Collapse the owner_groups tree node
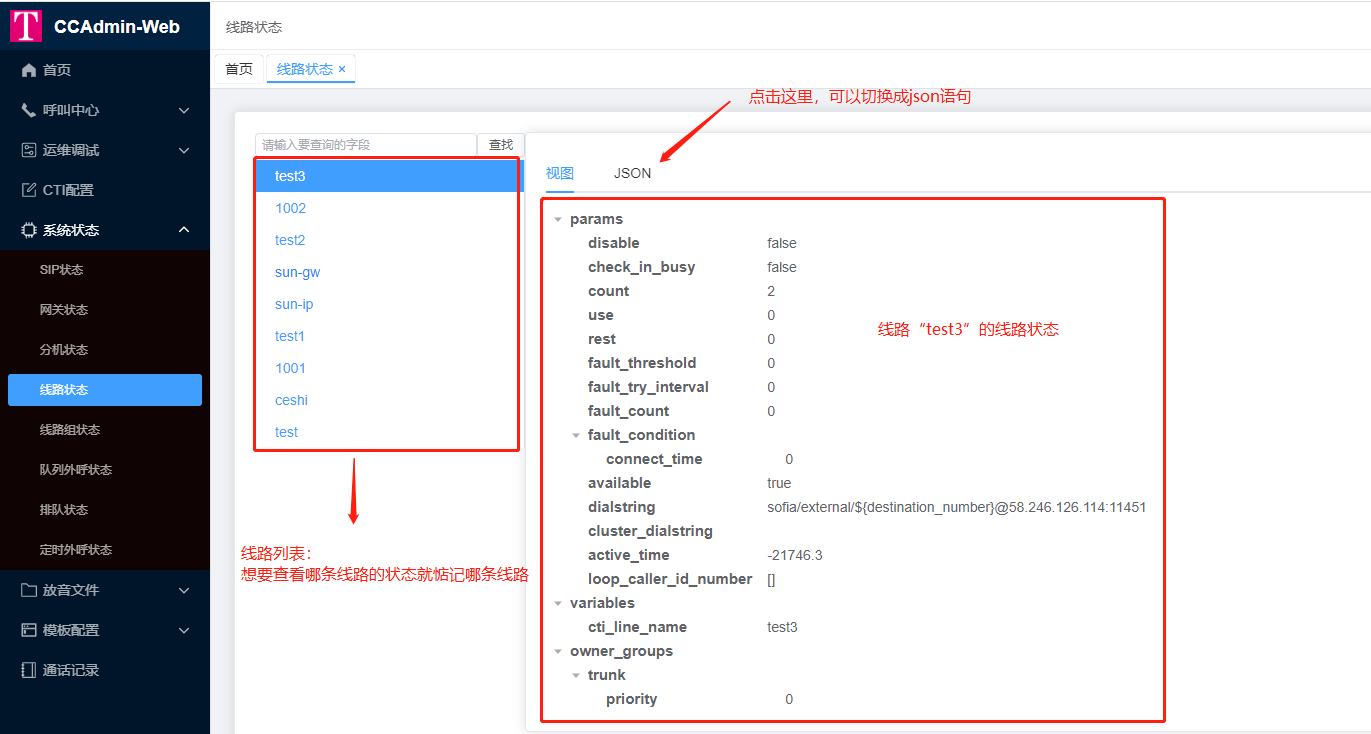 (x=558, y=651)
